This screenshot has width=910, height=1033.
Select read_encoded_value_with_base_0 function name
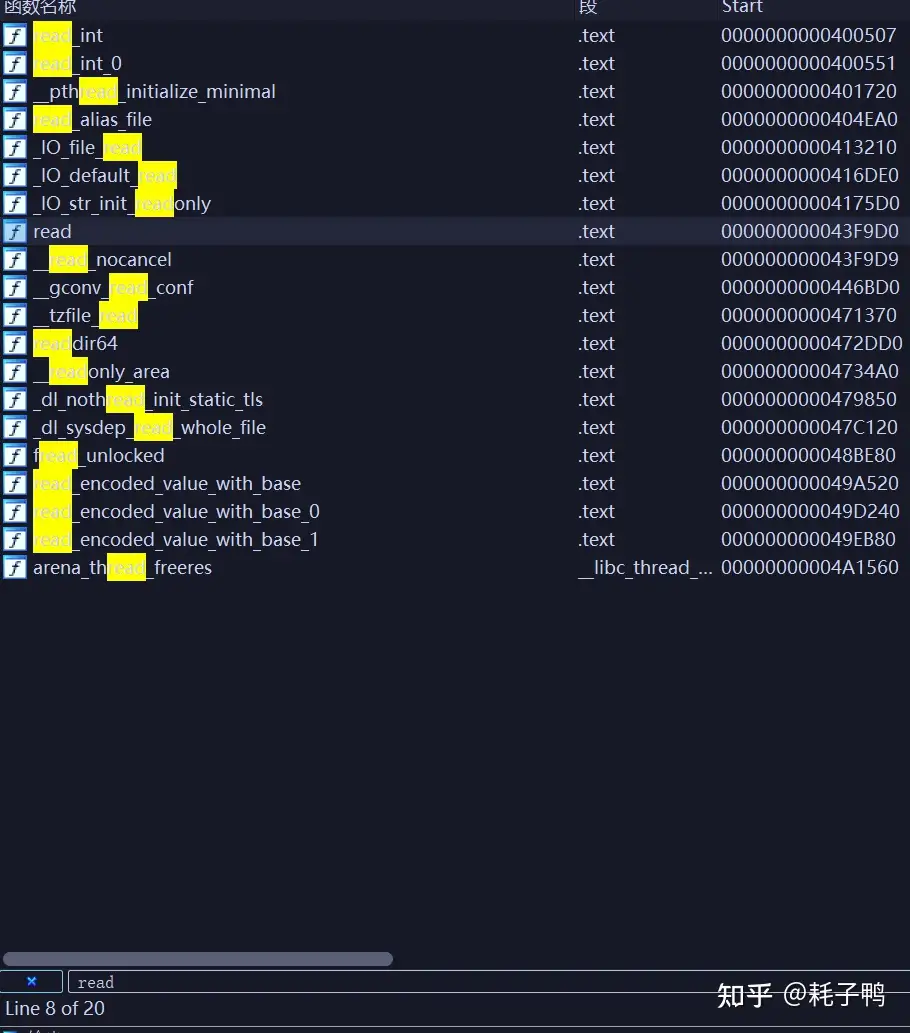176,512
